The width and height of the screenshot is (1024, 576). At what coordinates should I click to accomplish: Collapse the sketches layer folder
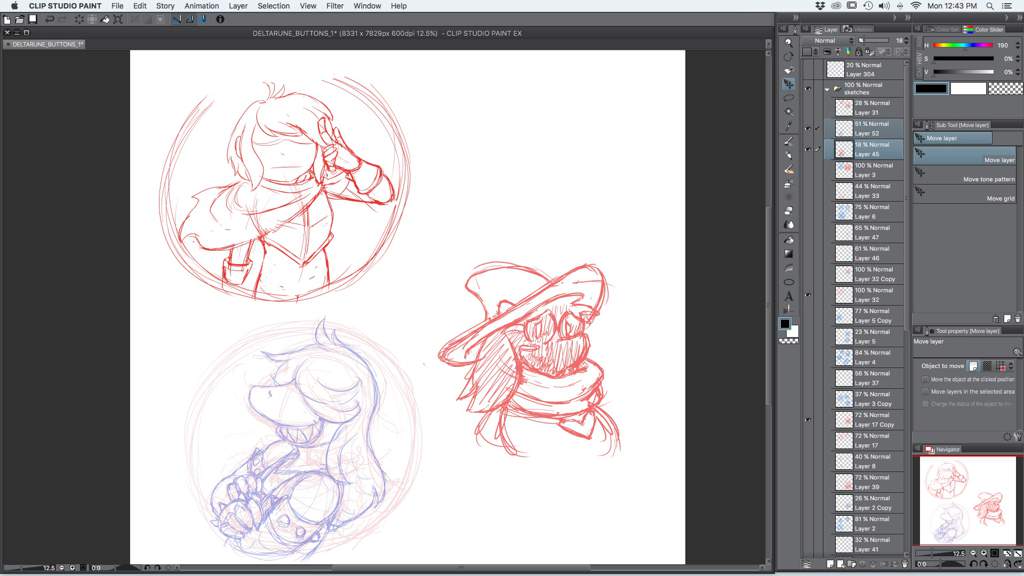[828, 89]
